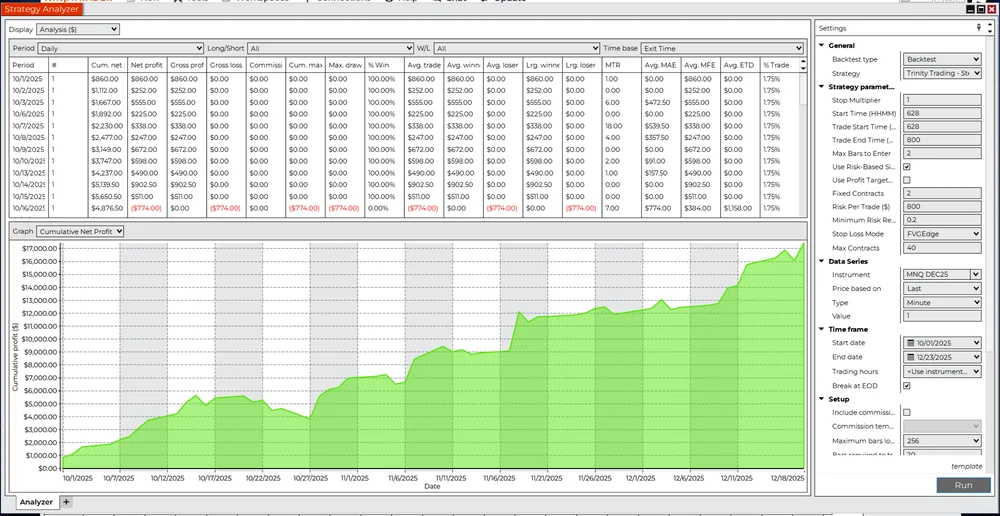Open the template link
This screenshot has height=516, width=1000.
point(966,466)
